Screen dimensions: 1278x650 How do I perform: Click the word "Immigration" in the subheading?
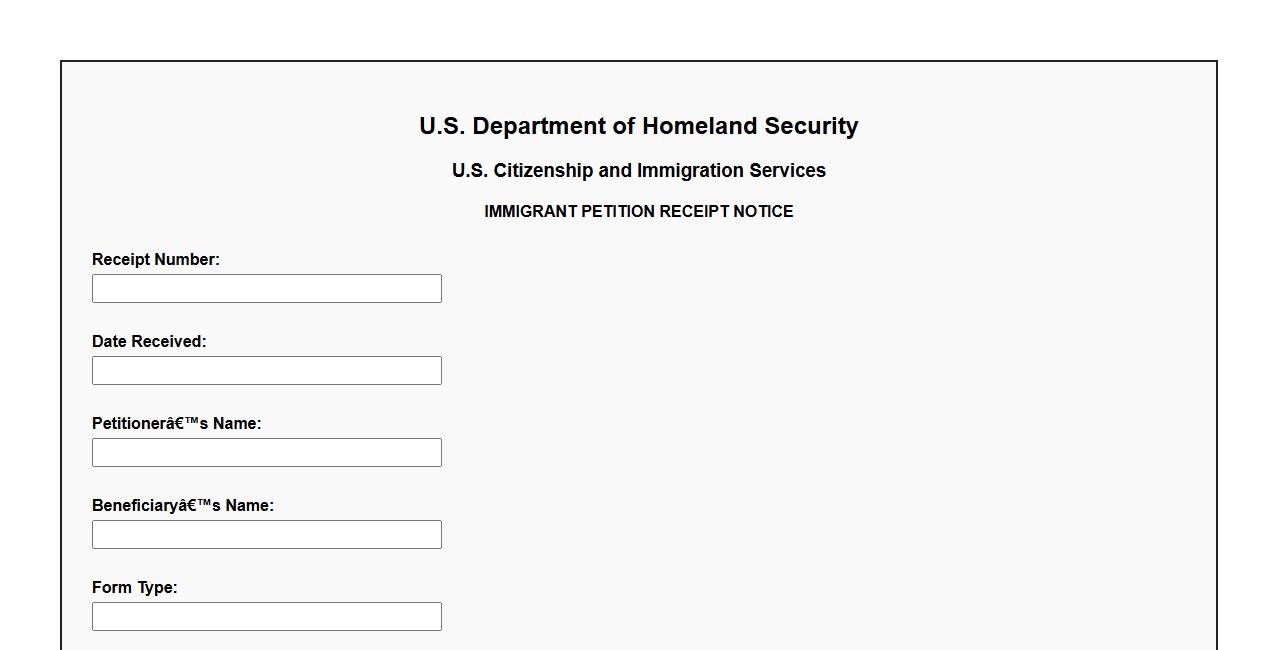(x=688, y=171)
